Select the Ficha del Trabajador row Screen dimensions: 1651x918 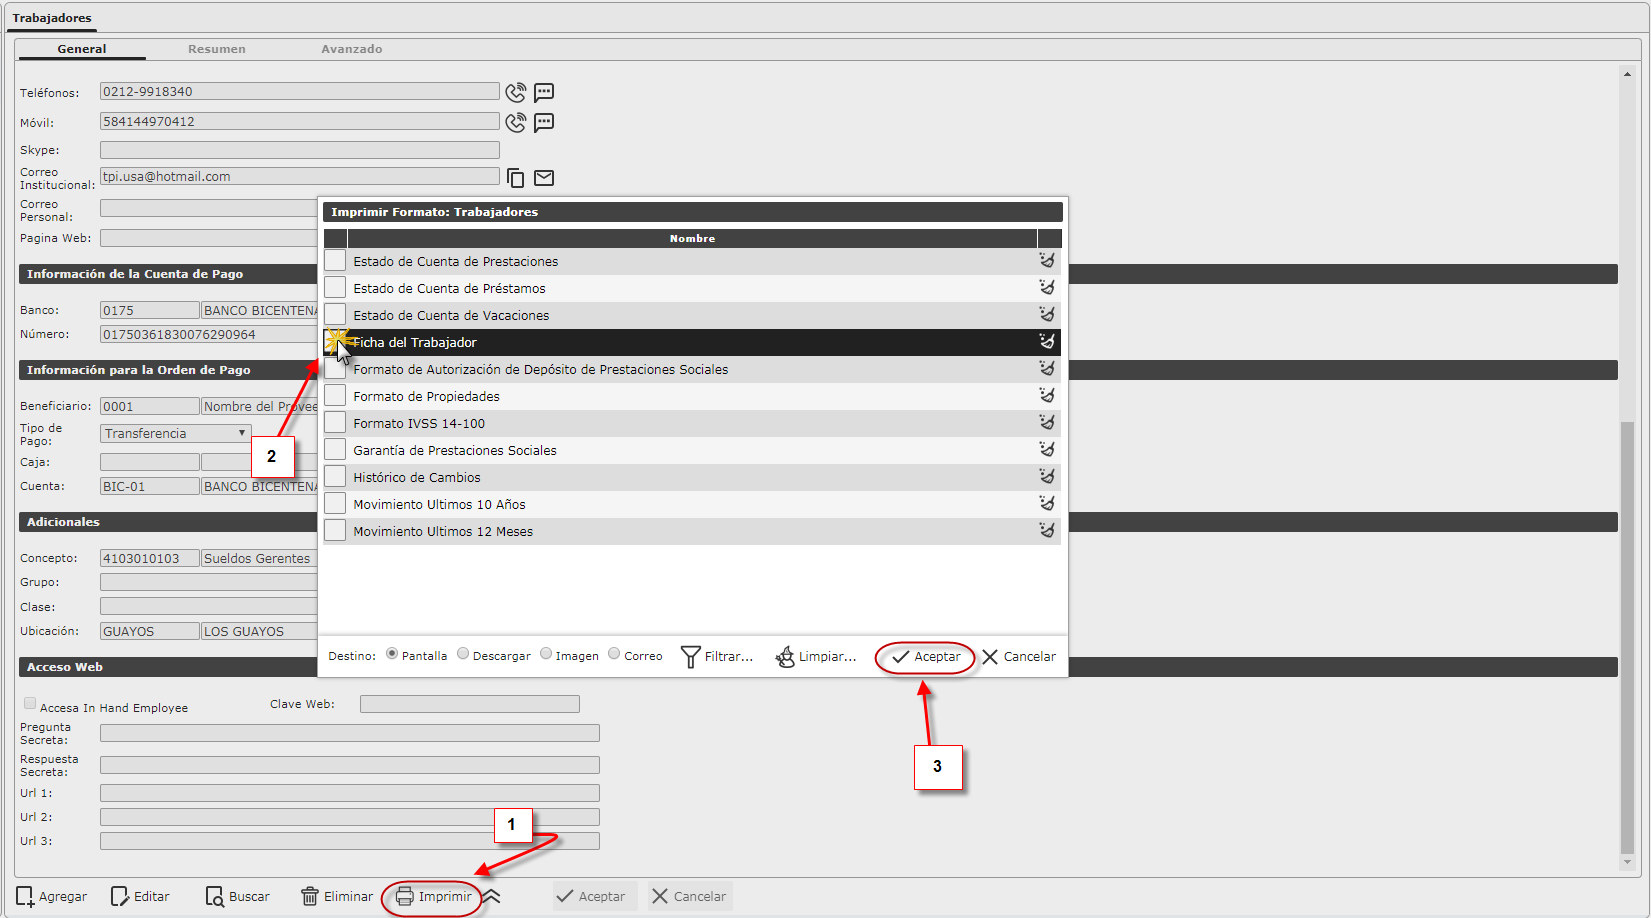pos(692,342)
